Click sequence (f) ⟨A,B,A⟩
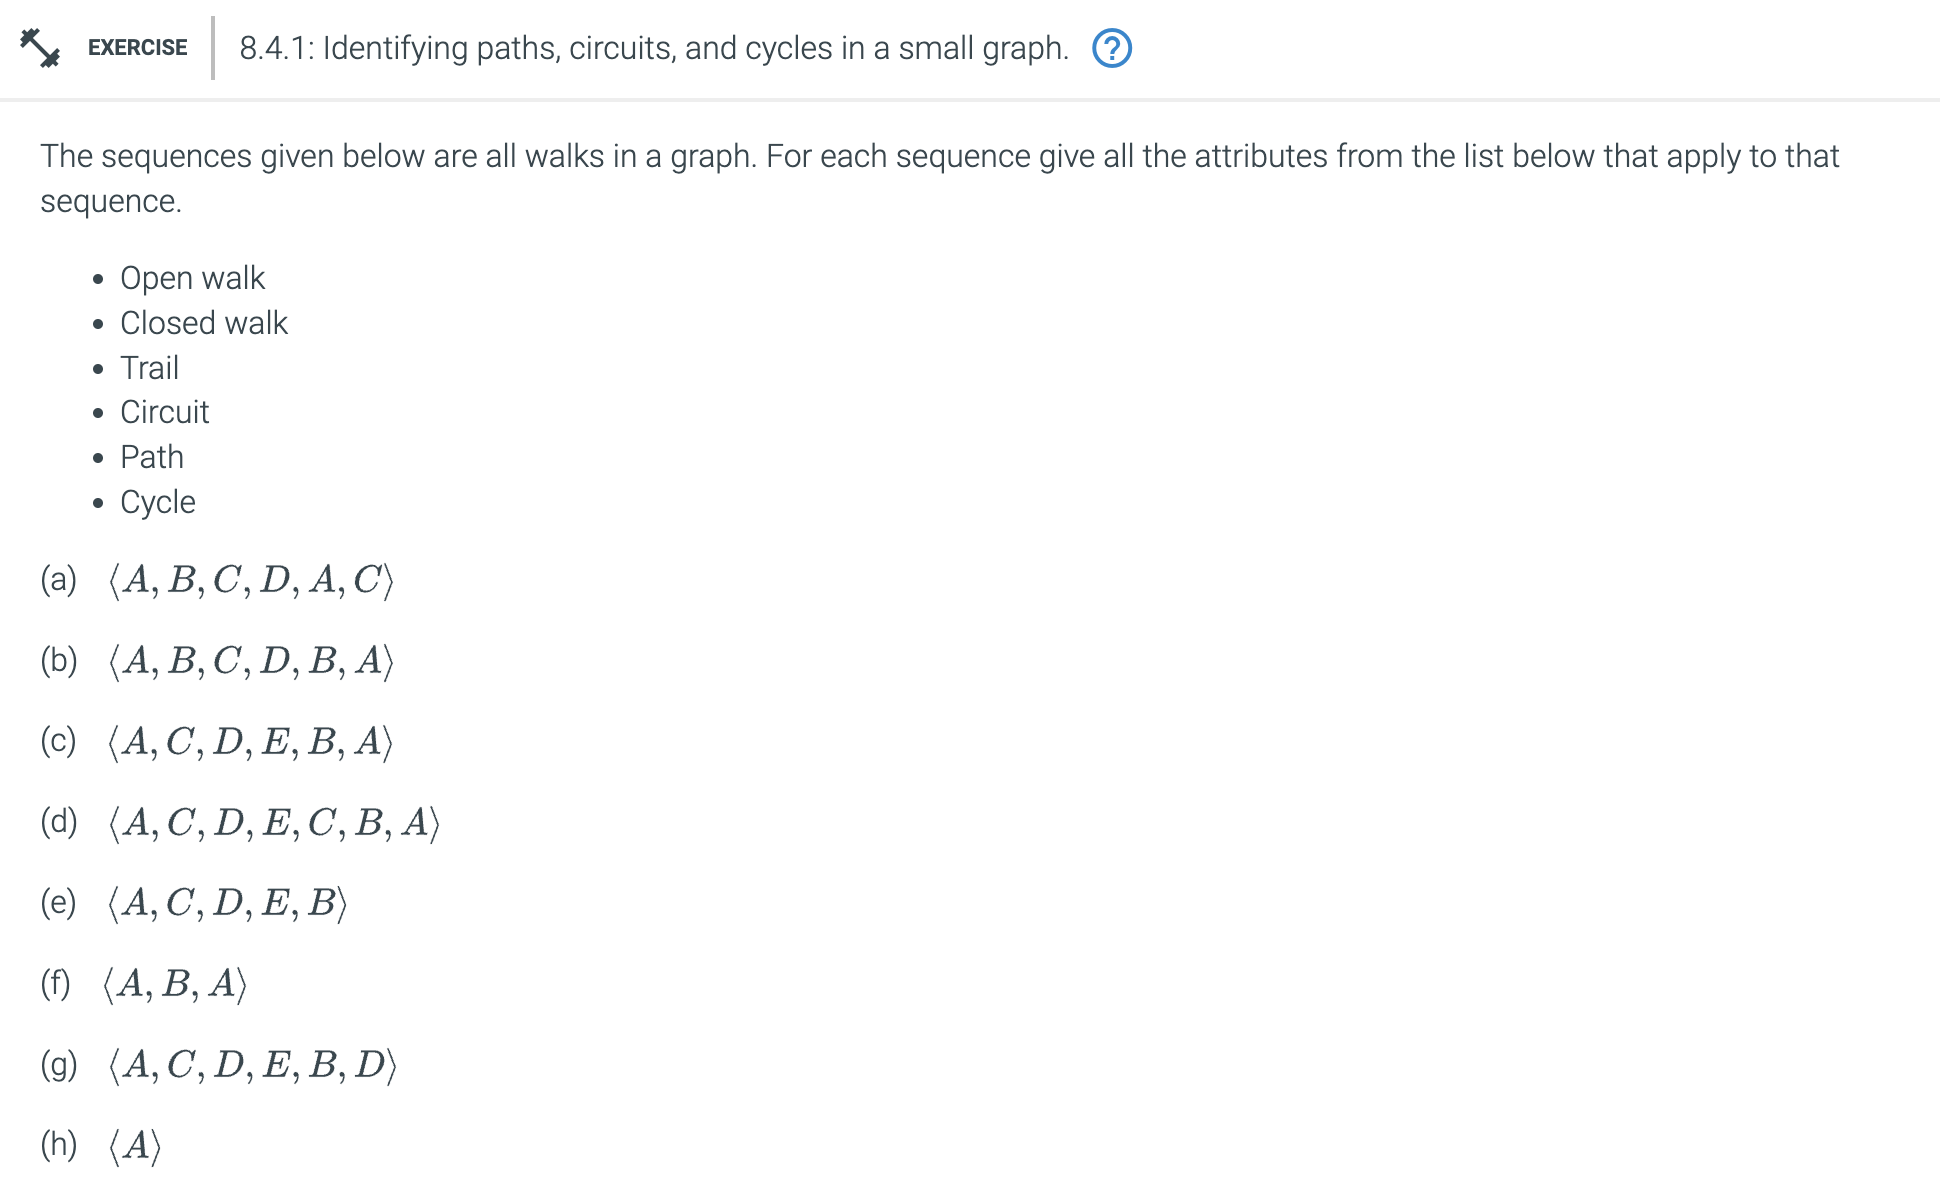Image resolution: width=1940 pixels, height=1182 pixels. click(x=175, y=984)
